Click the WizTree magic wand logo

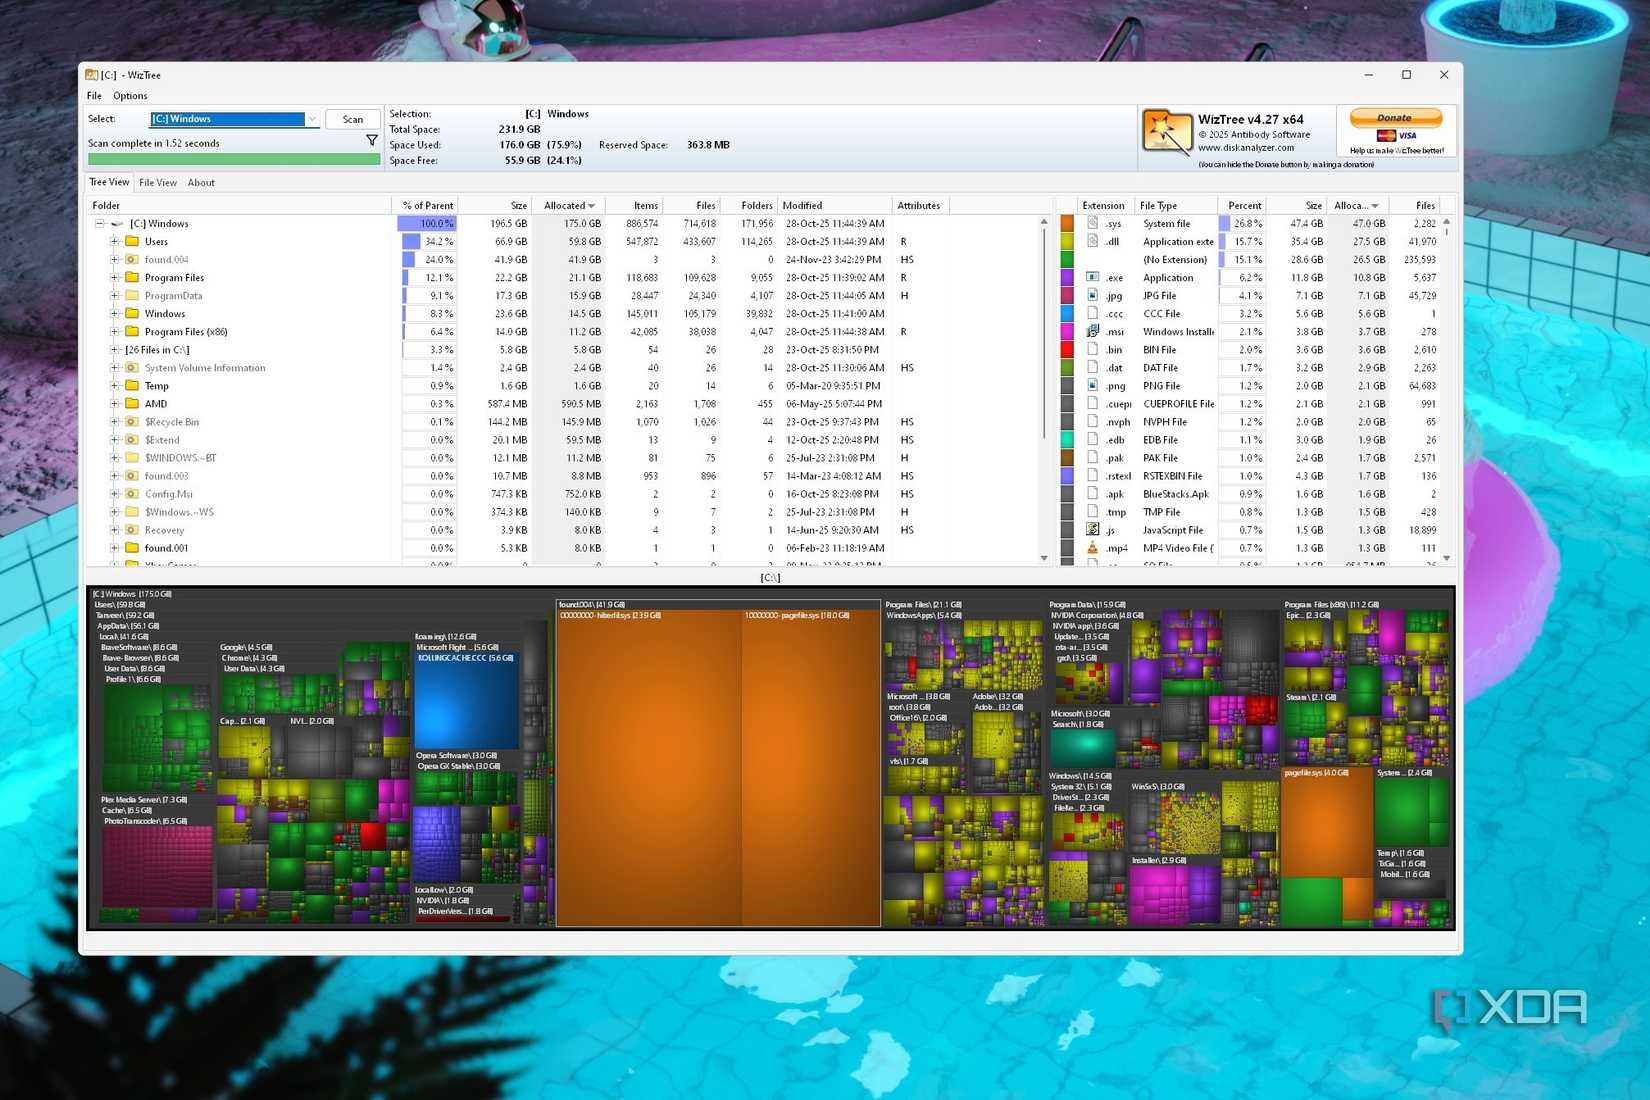click(1166, 131)
